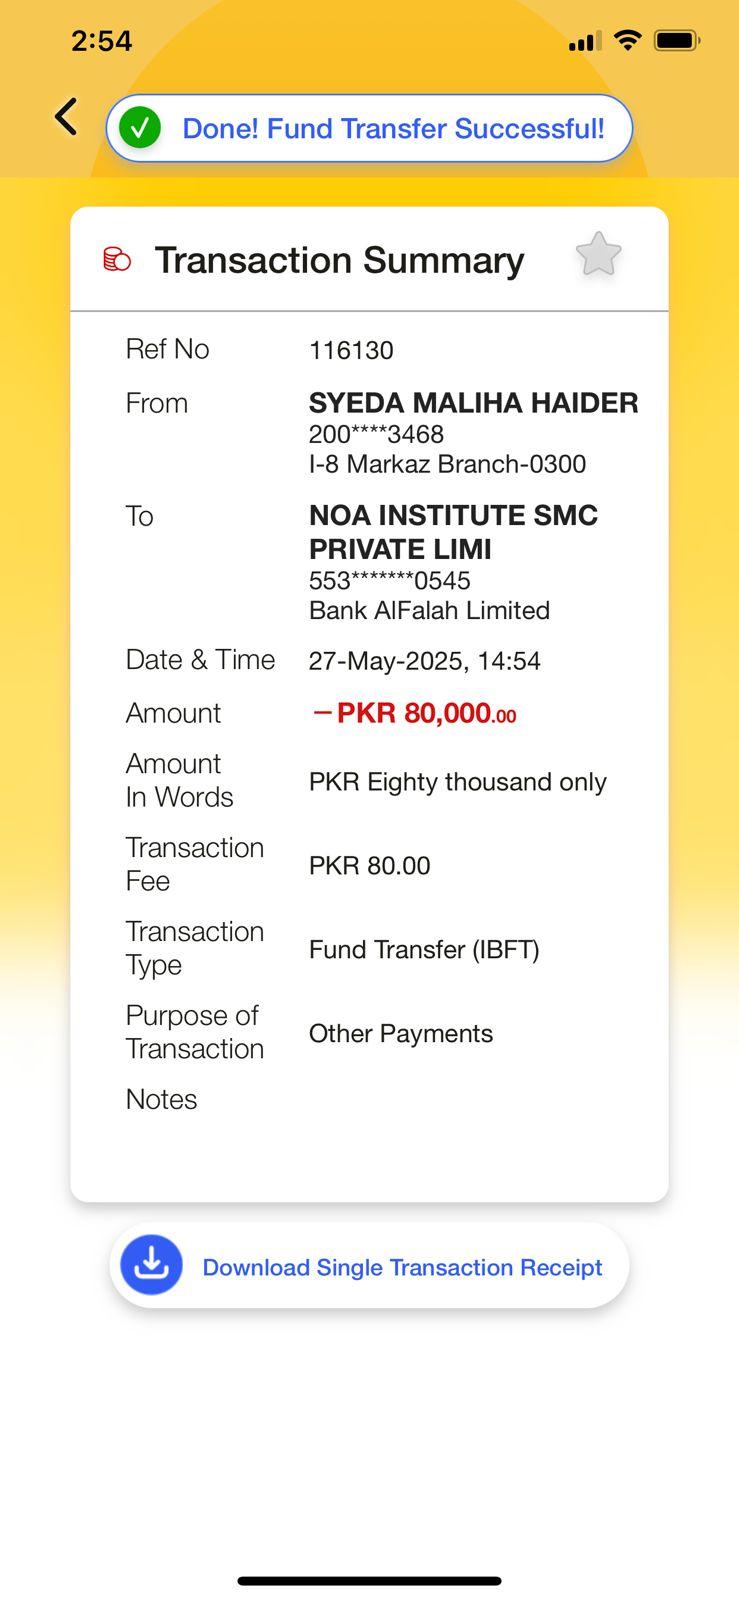The image size is (739, 1600).
Task: Tap the Transaction Summary heading
Action: pyautogui.click(x=339, y=260)
